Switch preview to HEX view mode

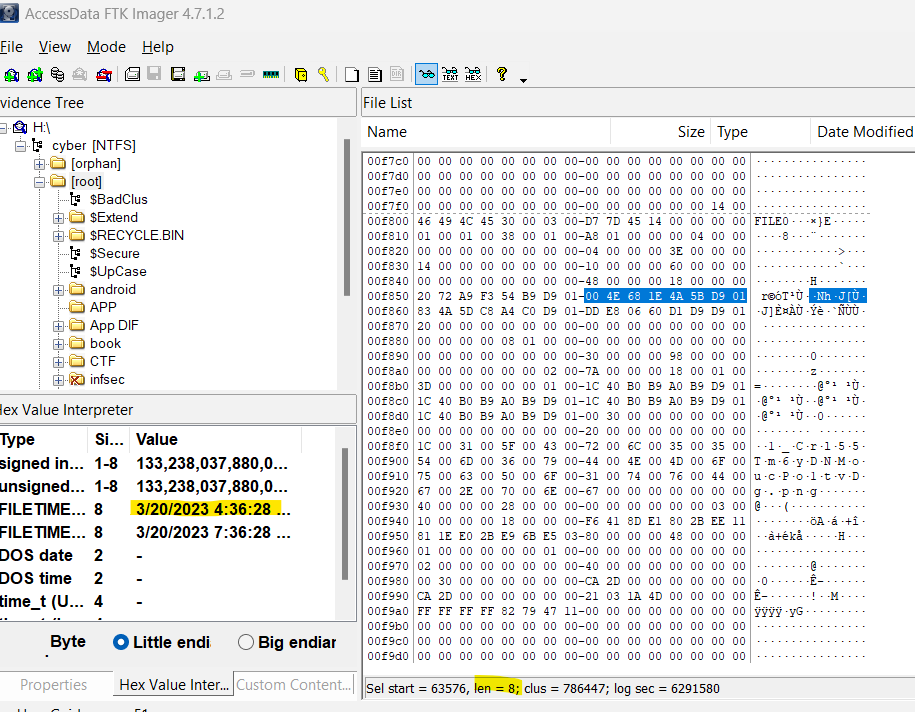(x=473, y=75)
